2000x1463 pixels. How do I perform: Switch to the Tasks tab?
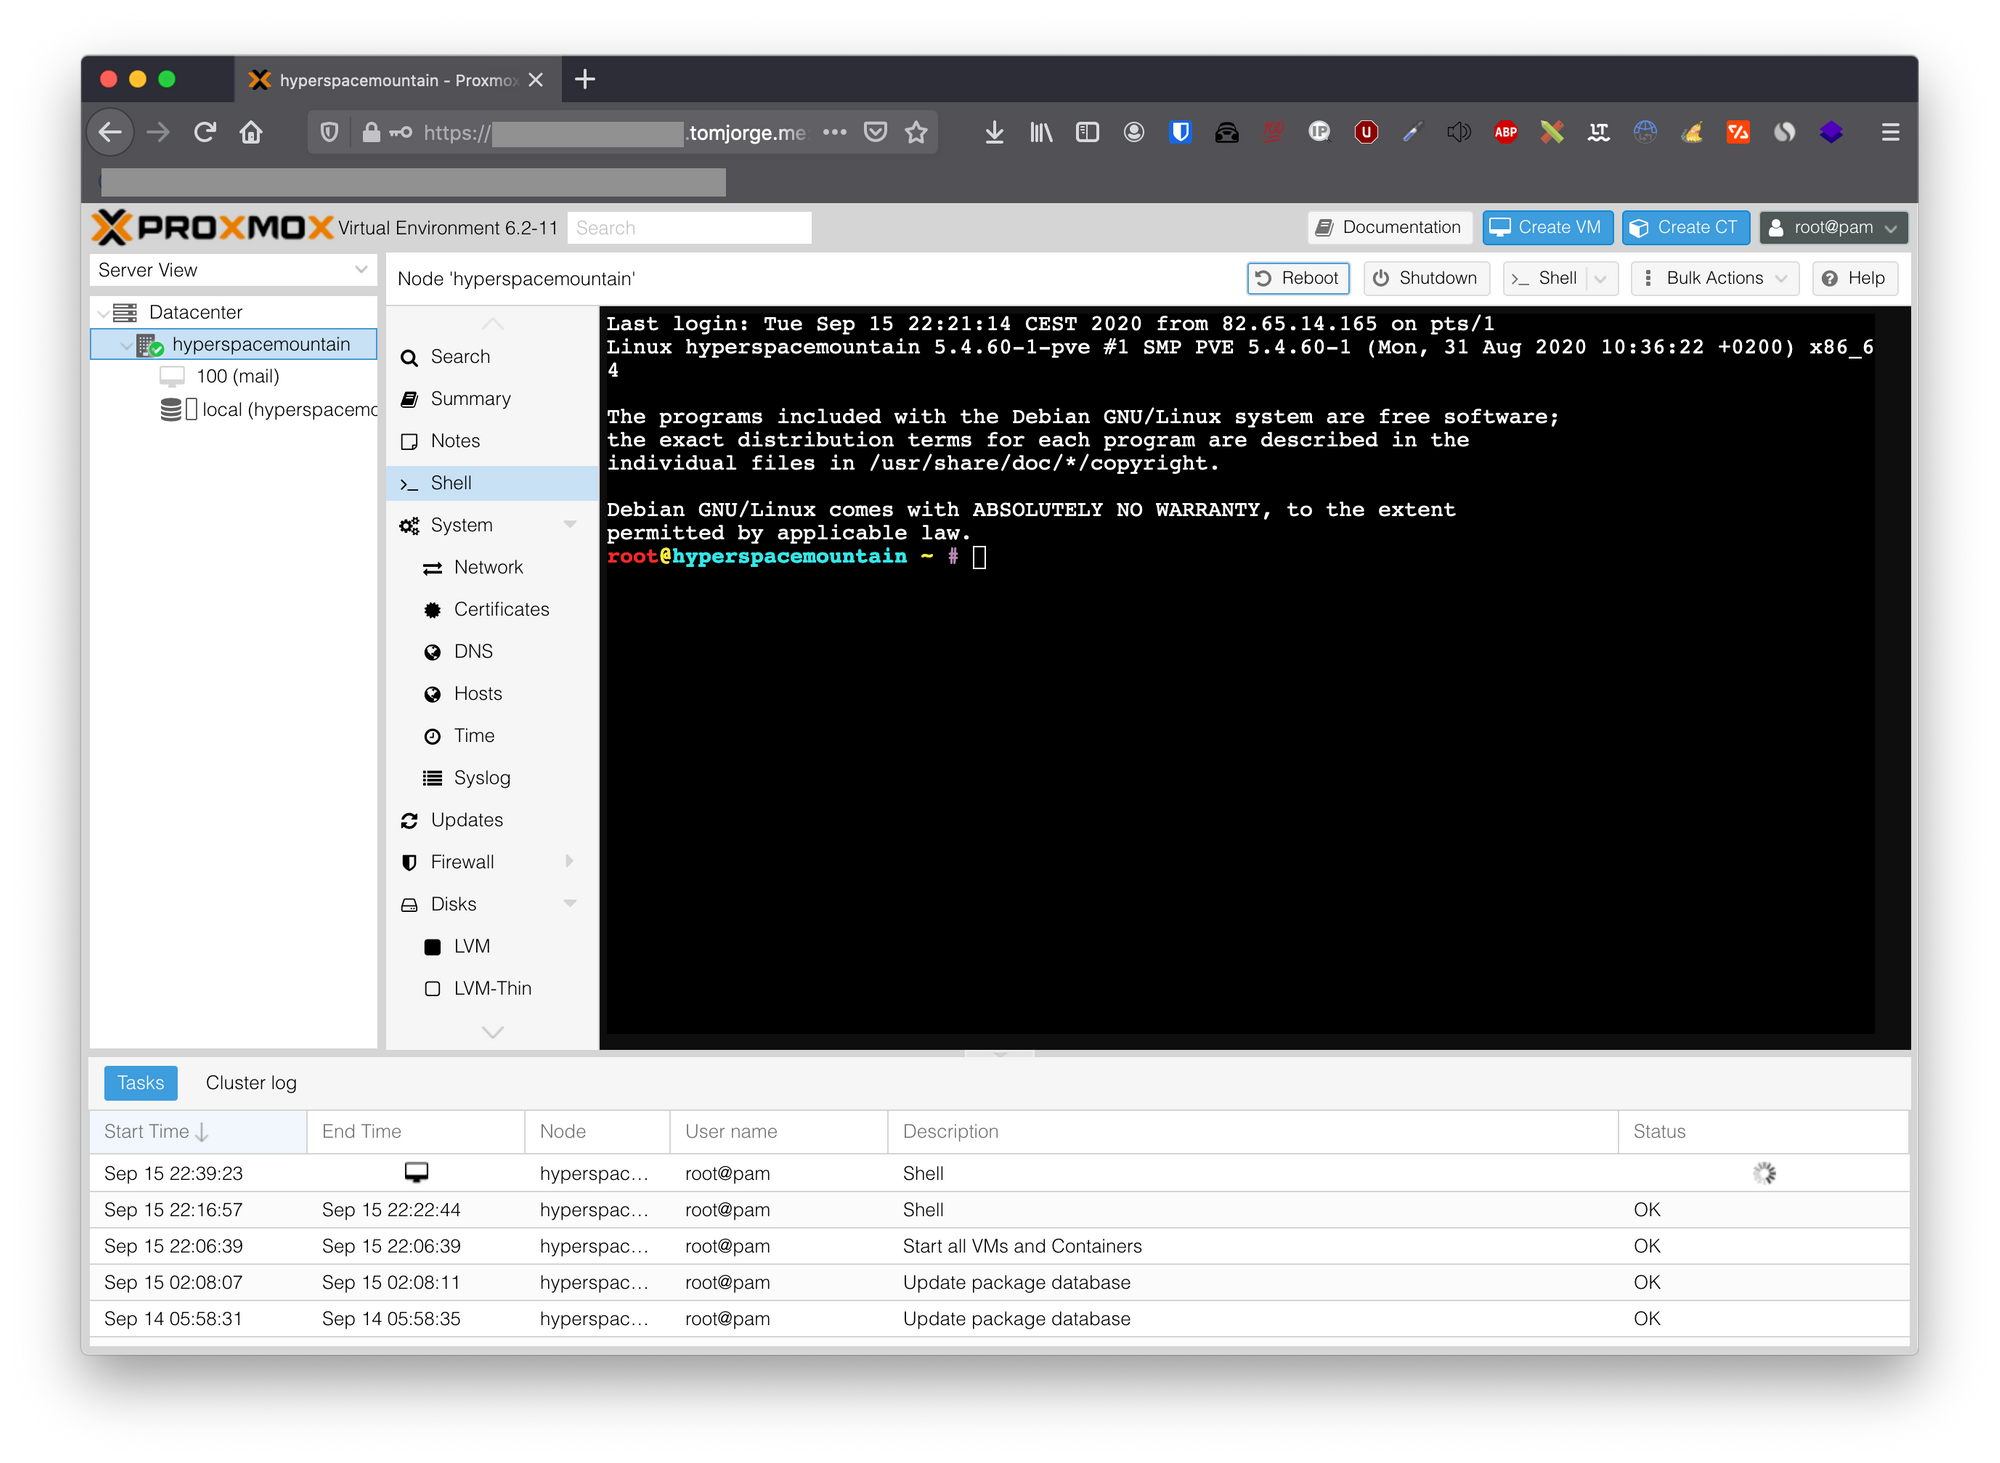coord(141,1083)
